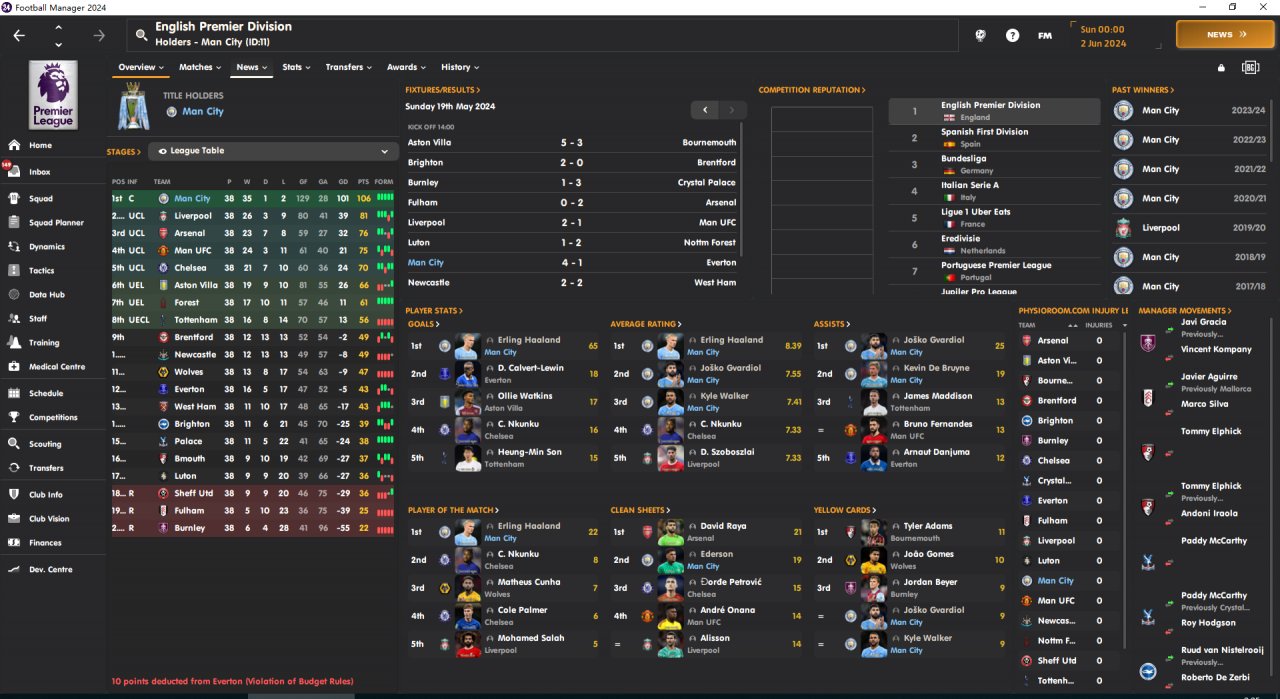Open search with the magnifier icon
1280x699 pixels.
[x=141, y=35]
